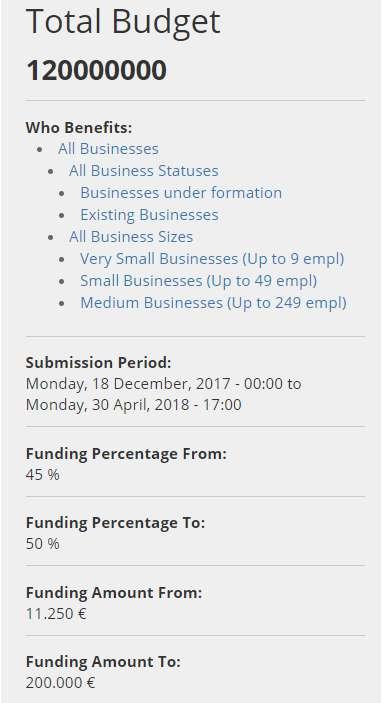Open the All Businesses link
The height and width of the screenshot is (703, 382).
[108, 149]
